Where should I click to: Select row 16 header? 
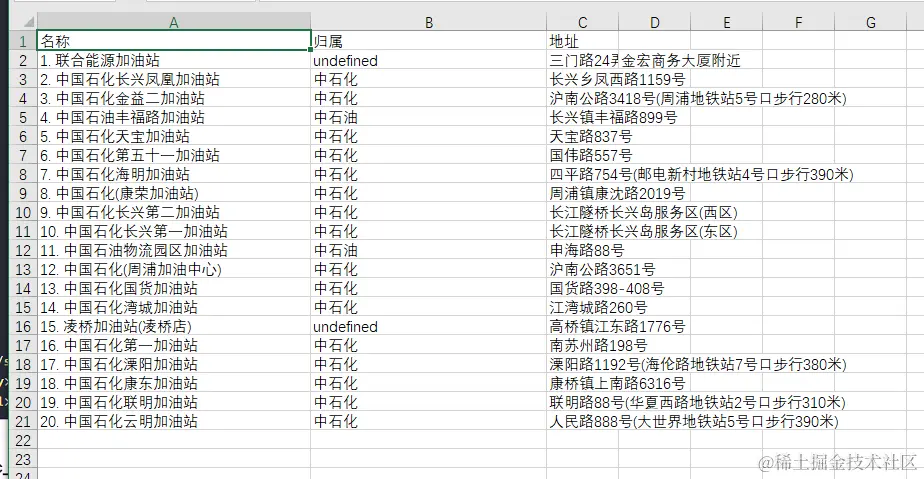coord(23,326)
